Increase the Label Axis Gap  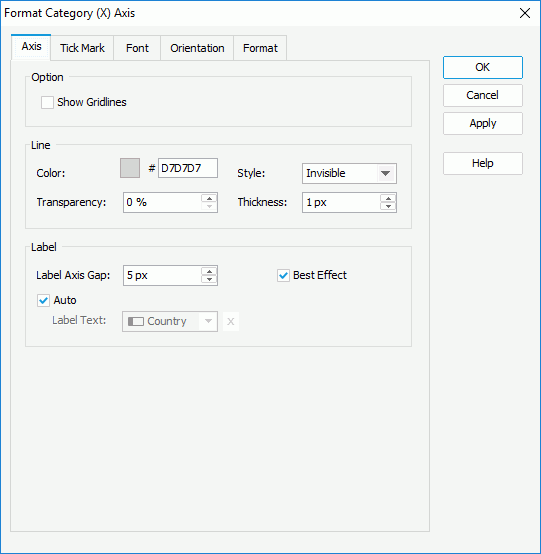coord(209,271)
